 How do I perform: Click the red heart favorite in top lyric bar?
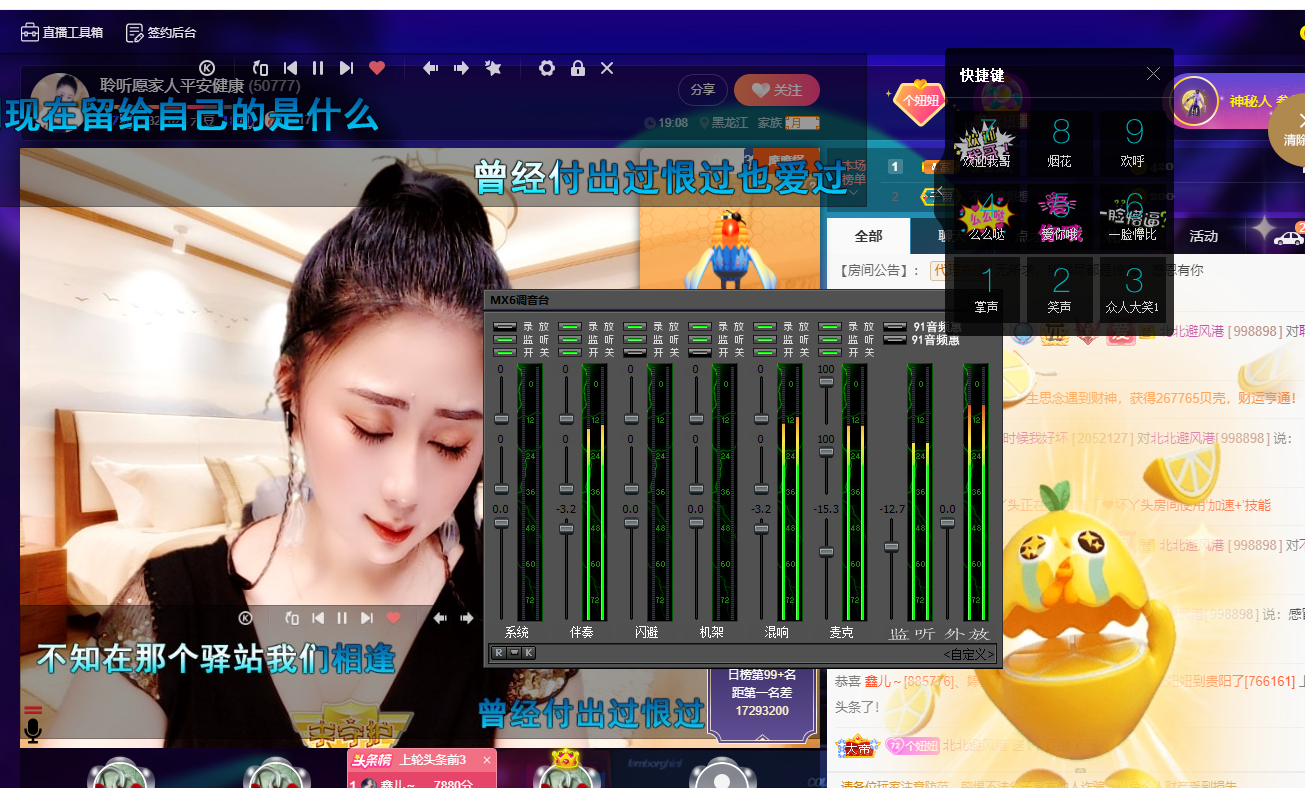377,68
